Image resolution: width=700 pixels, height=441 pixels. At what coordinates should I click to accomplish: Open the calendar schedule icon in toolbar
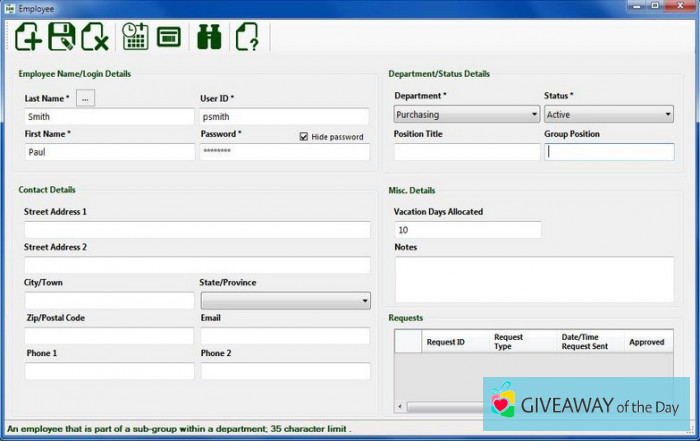[135, 37]
